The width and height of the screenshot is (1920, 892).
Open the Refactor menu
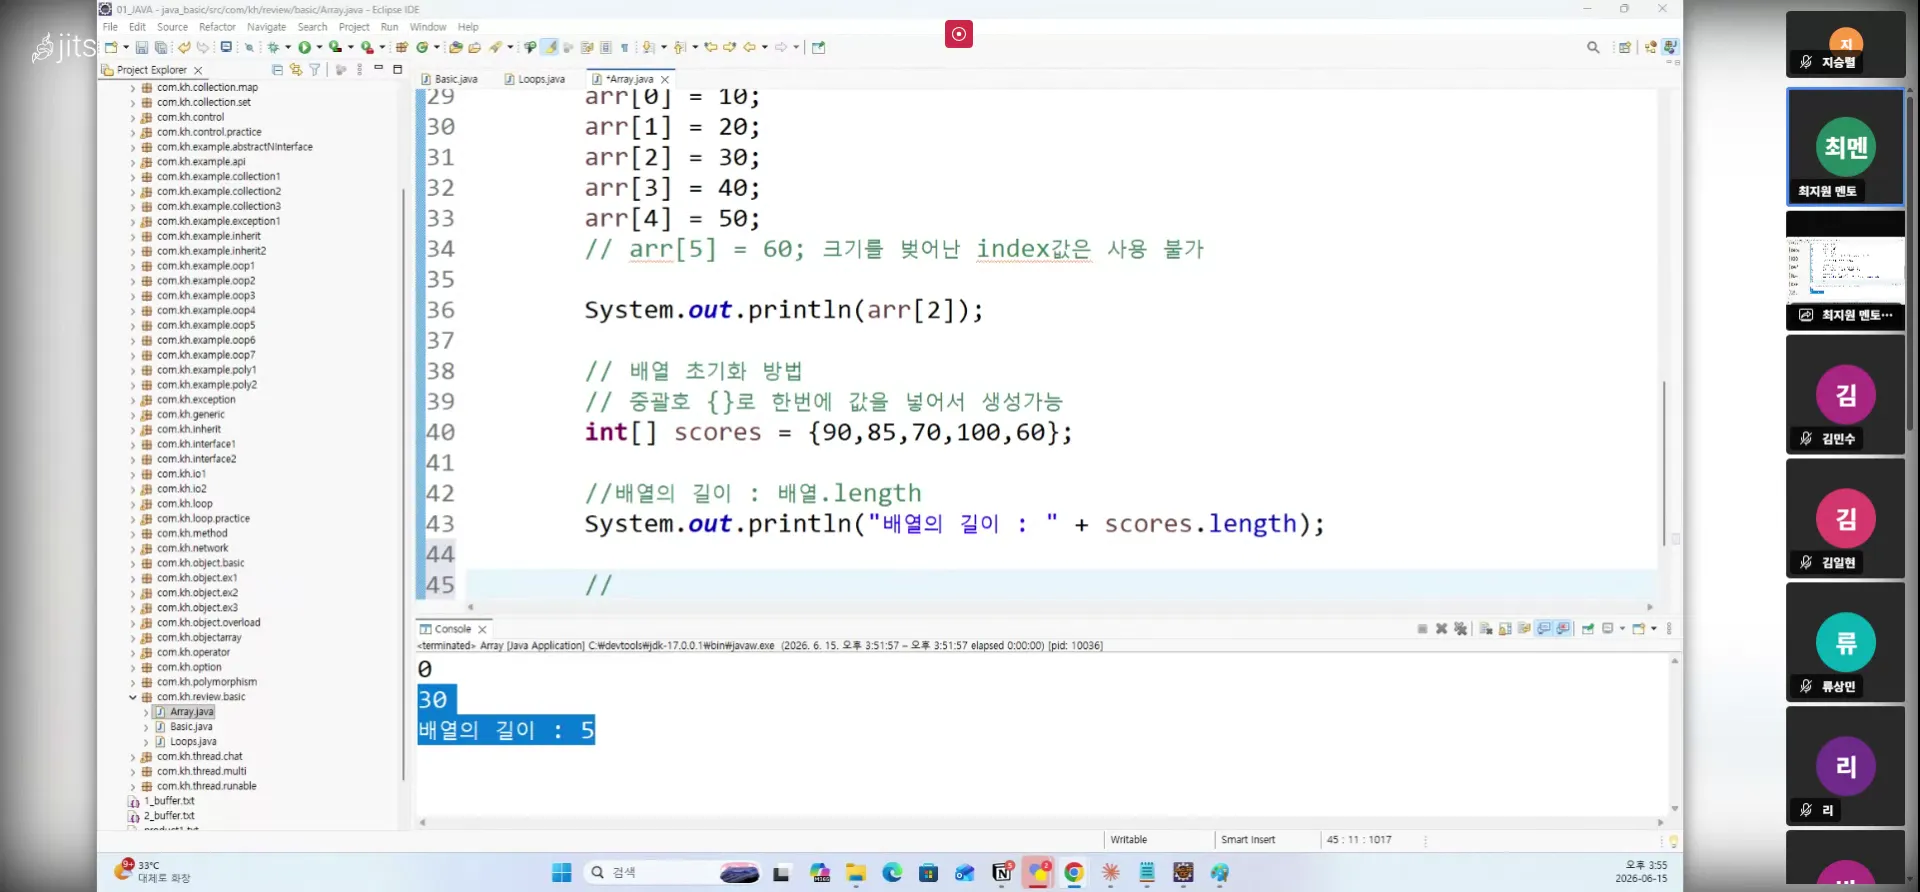217,27
